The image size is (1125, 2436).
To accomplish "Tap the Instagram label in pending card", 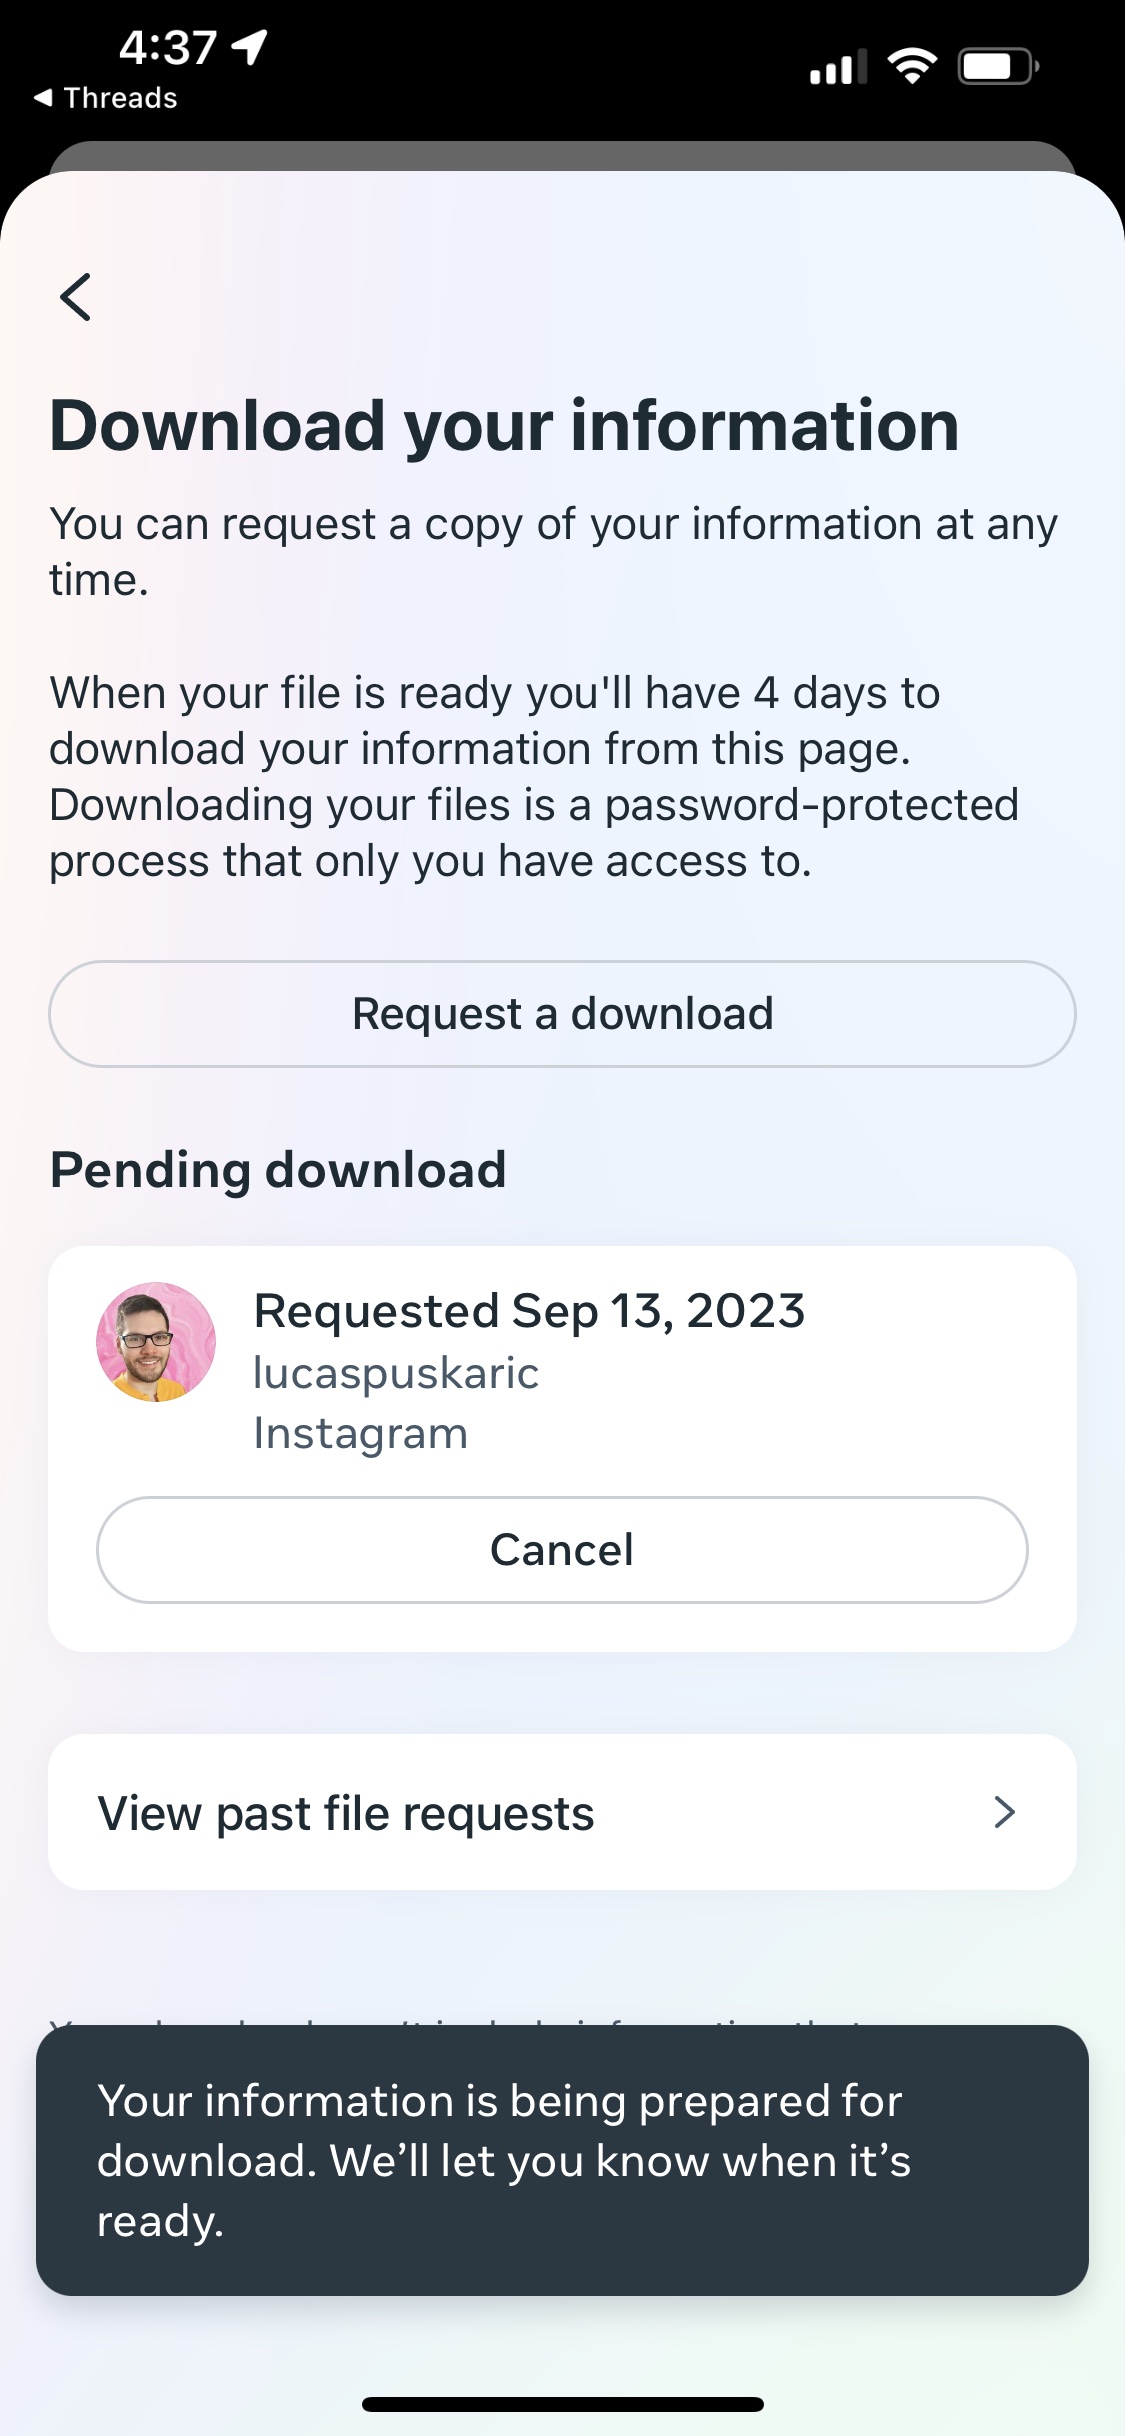I will coord(361,1433).
